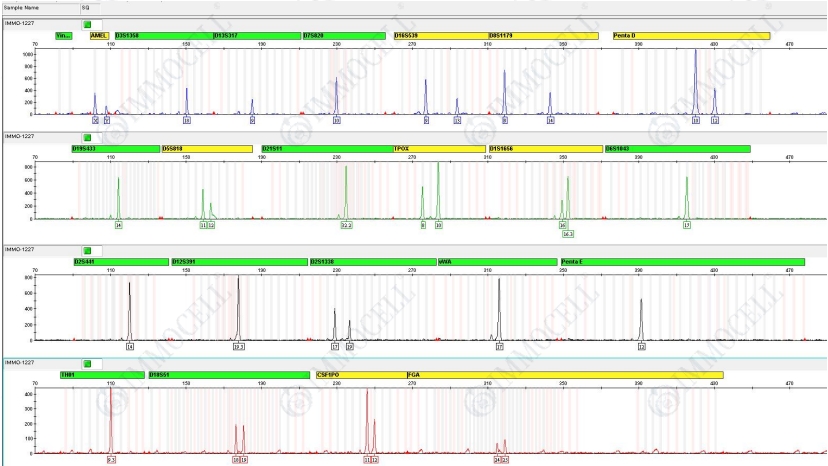
Task: Select the D1S1656 marker bar
Action: pos(546,149)
